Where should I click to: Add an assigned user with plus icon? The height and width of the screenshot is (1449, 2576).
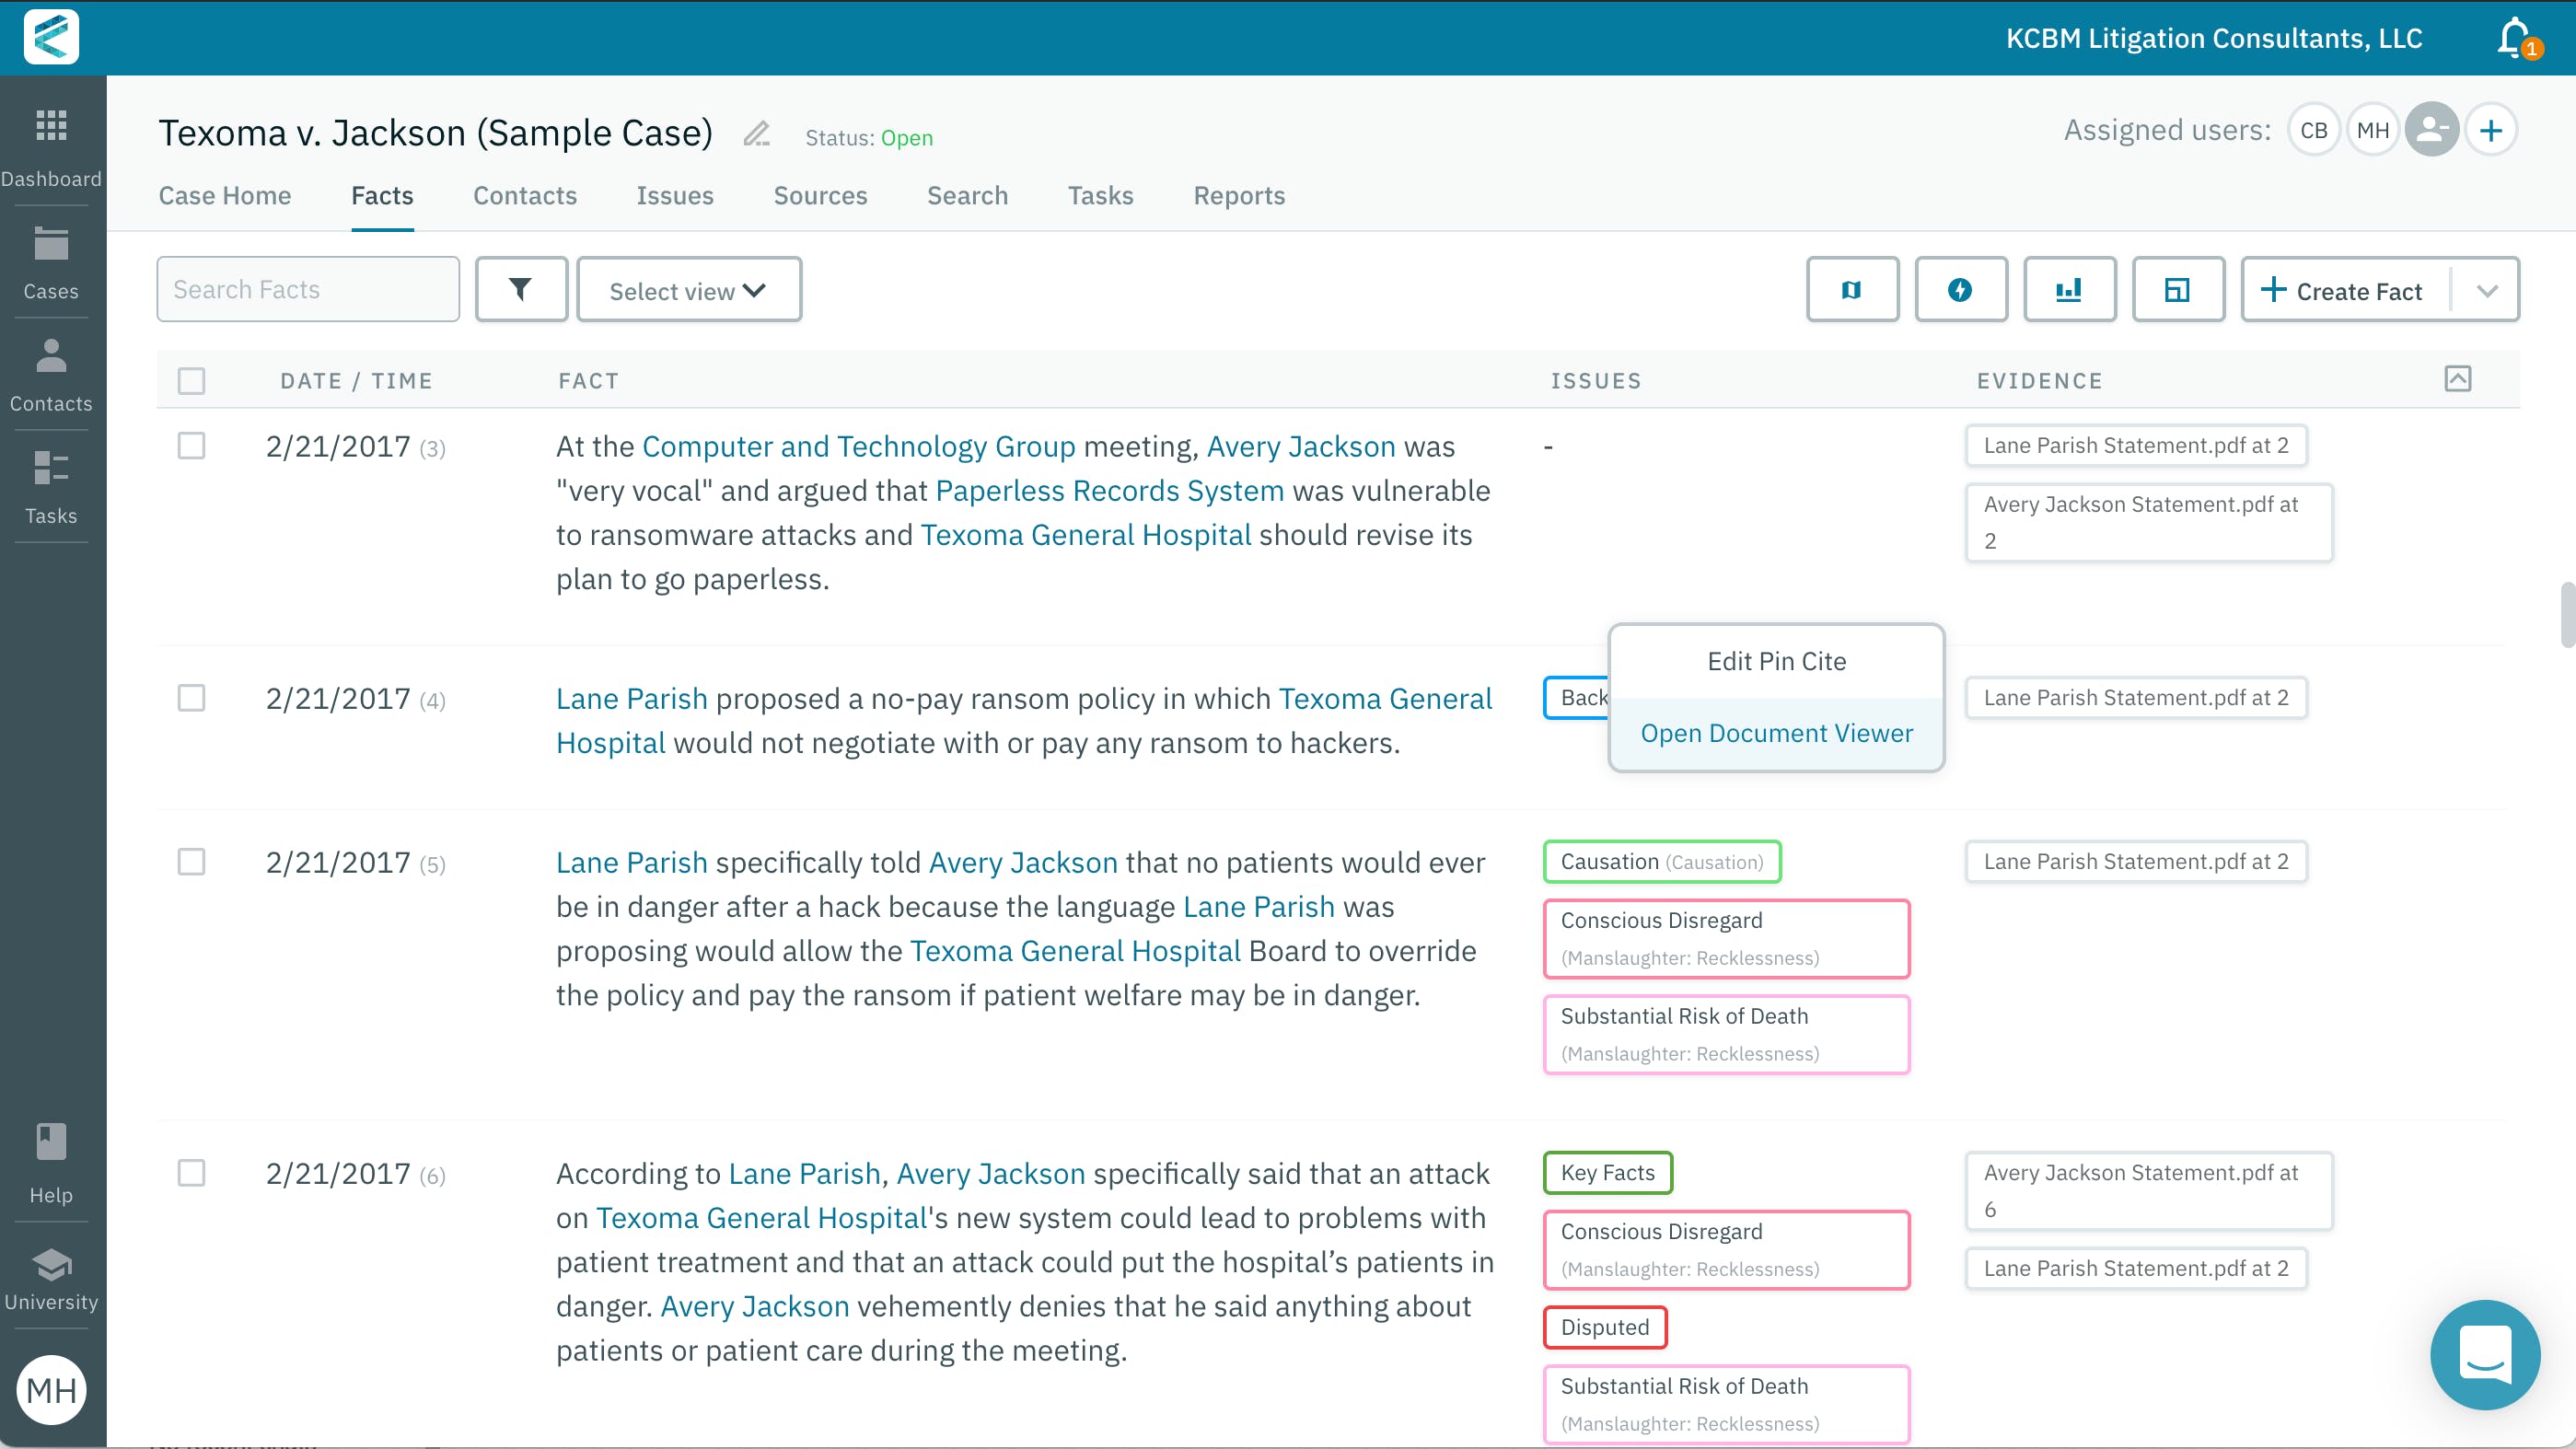[x=2490, y=130]
